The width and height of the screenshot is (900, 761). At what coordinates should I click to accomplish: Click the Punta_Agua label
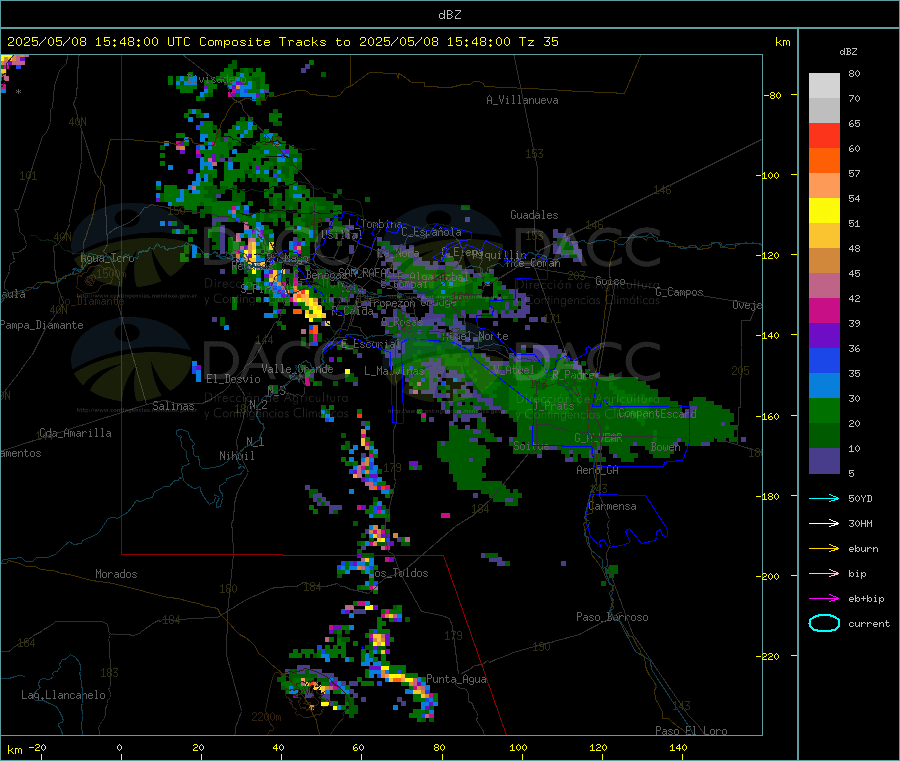[456, 679]
